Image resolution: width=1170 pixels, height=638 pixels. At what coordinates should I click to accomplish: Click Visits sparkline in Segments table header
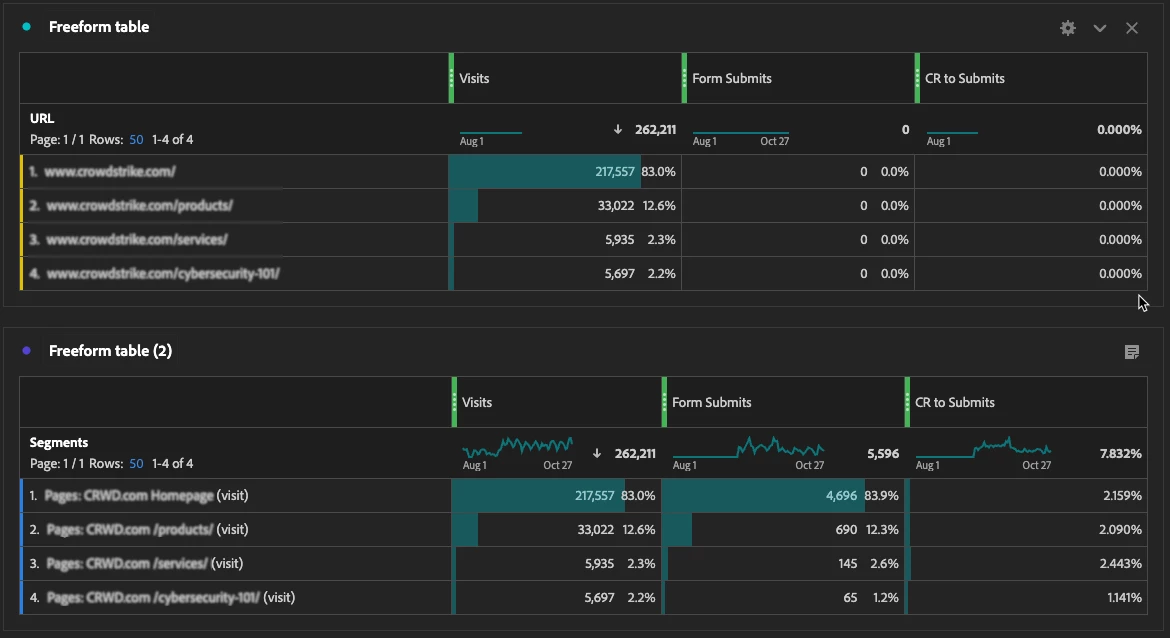[x=517, y=447]
